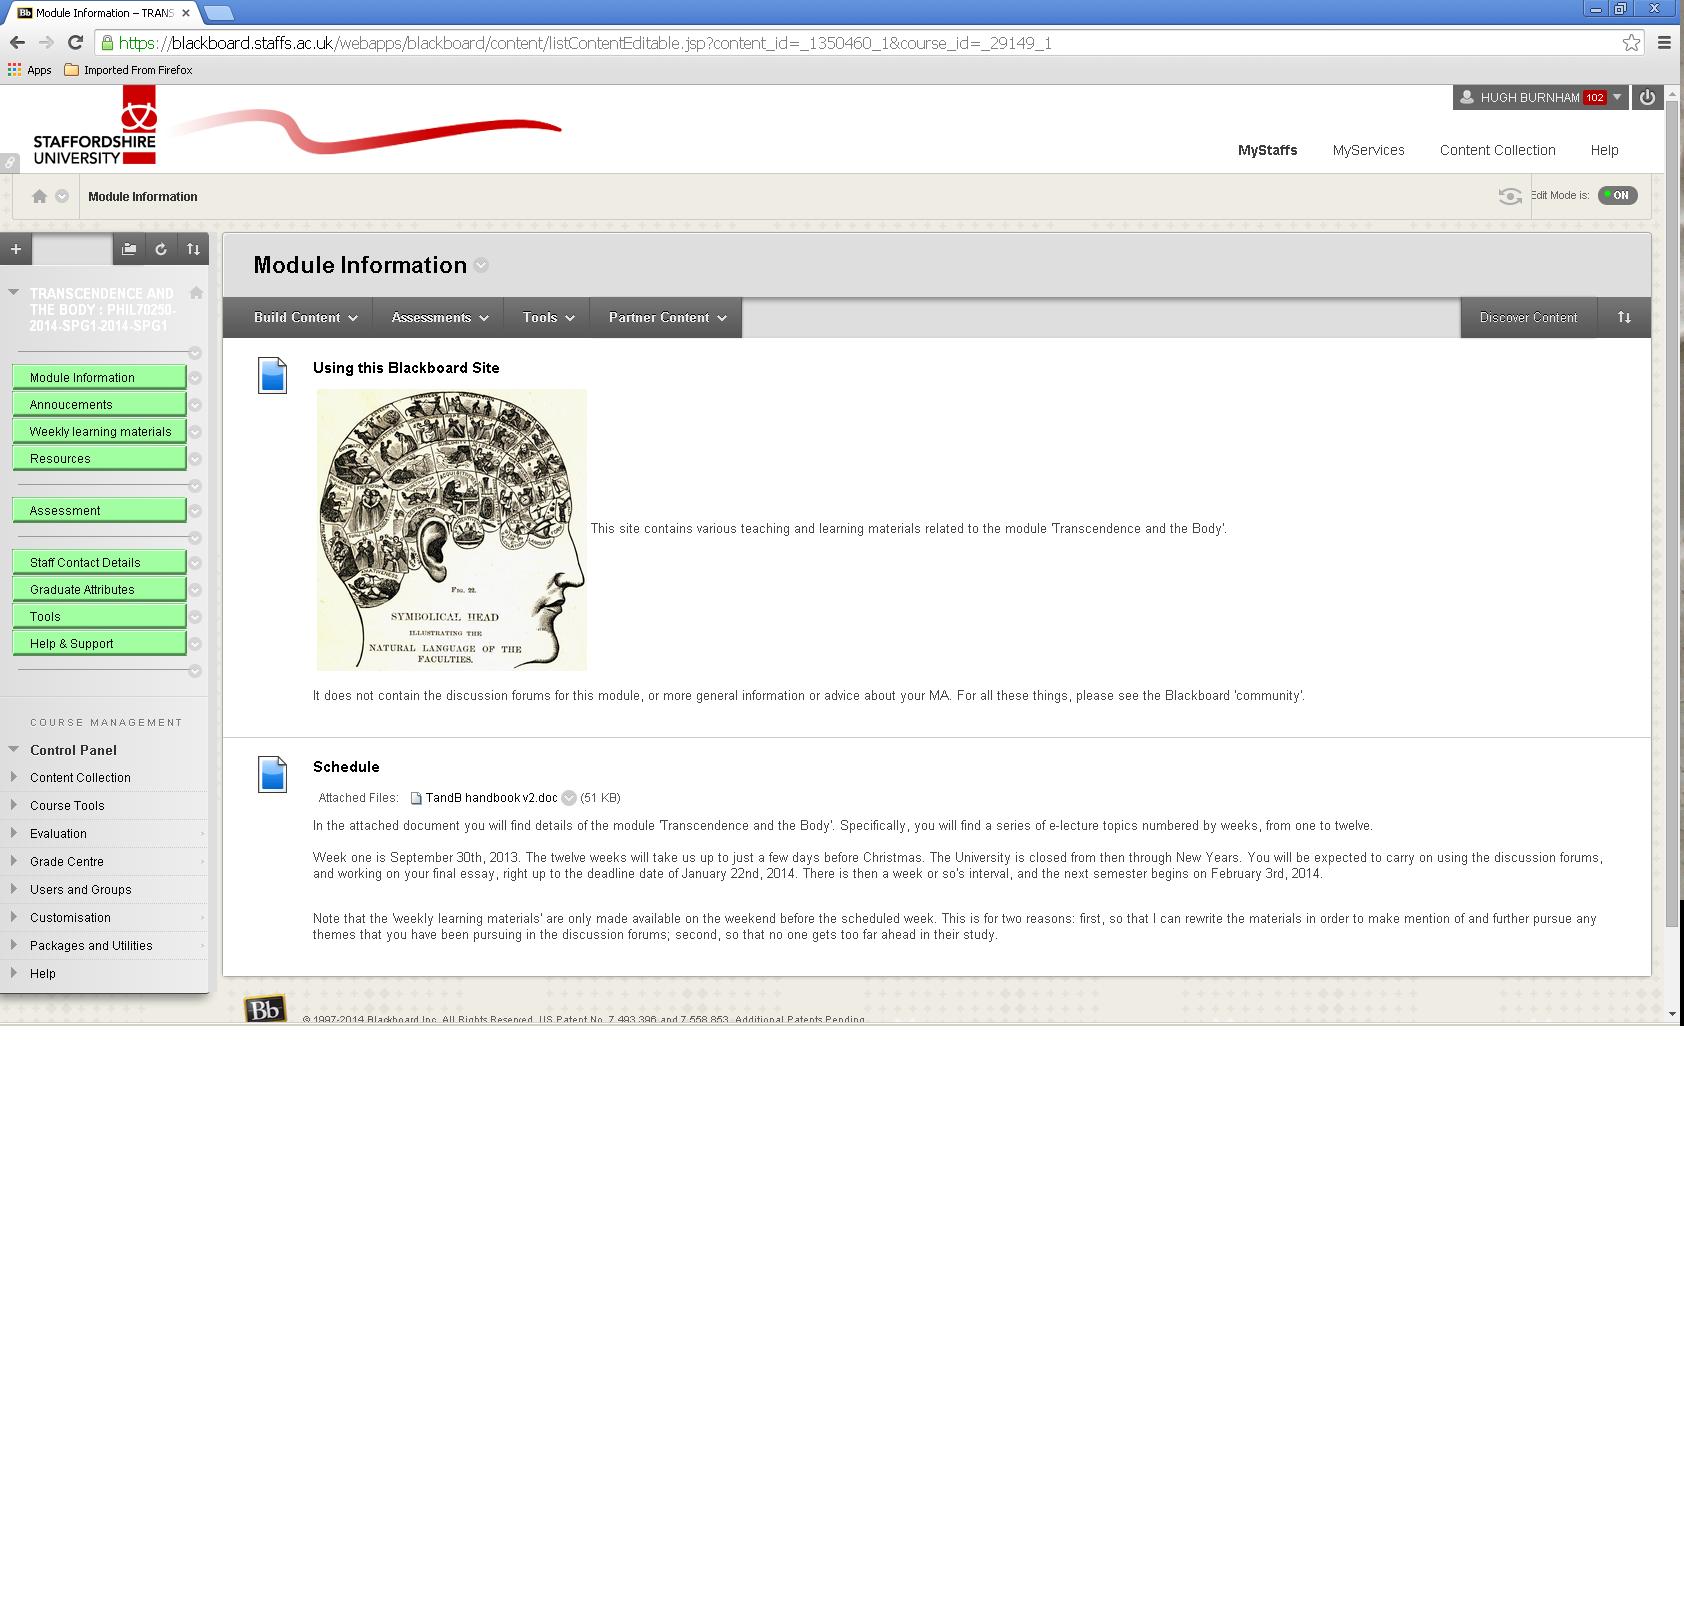This screenshot has height=1600, width=1684.
Task: Refresh the course menu with the refresh icon
Action: 161,249
